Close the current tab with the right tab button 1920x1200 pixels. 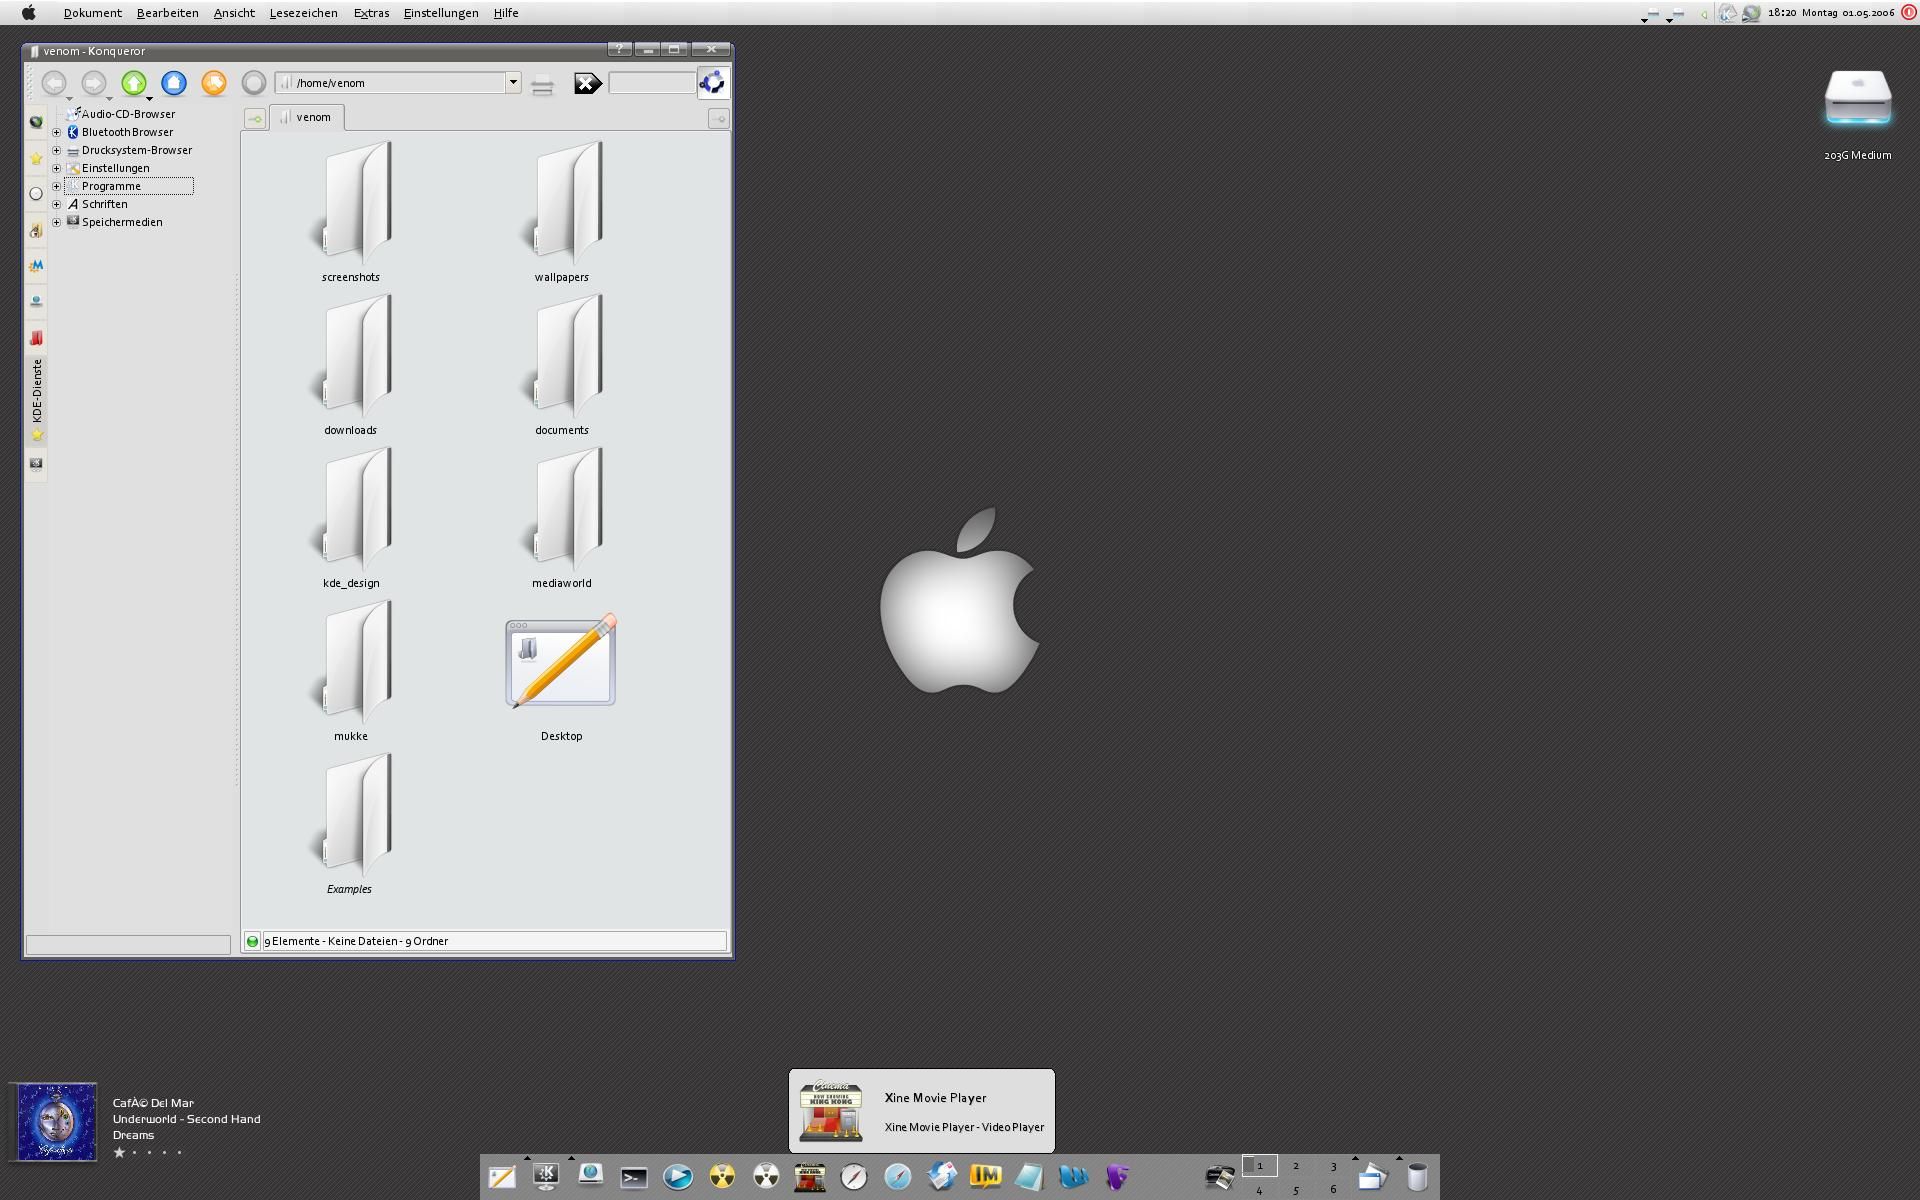718,119
